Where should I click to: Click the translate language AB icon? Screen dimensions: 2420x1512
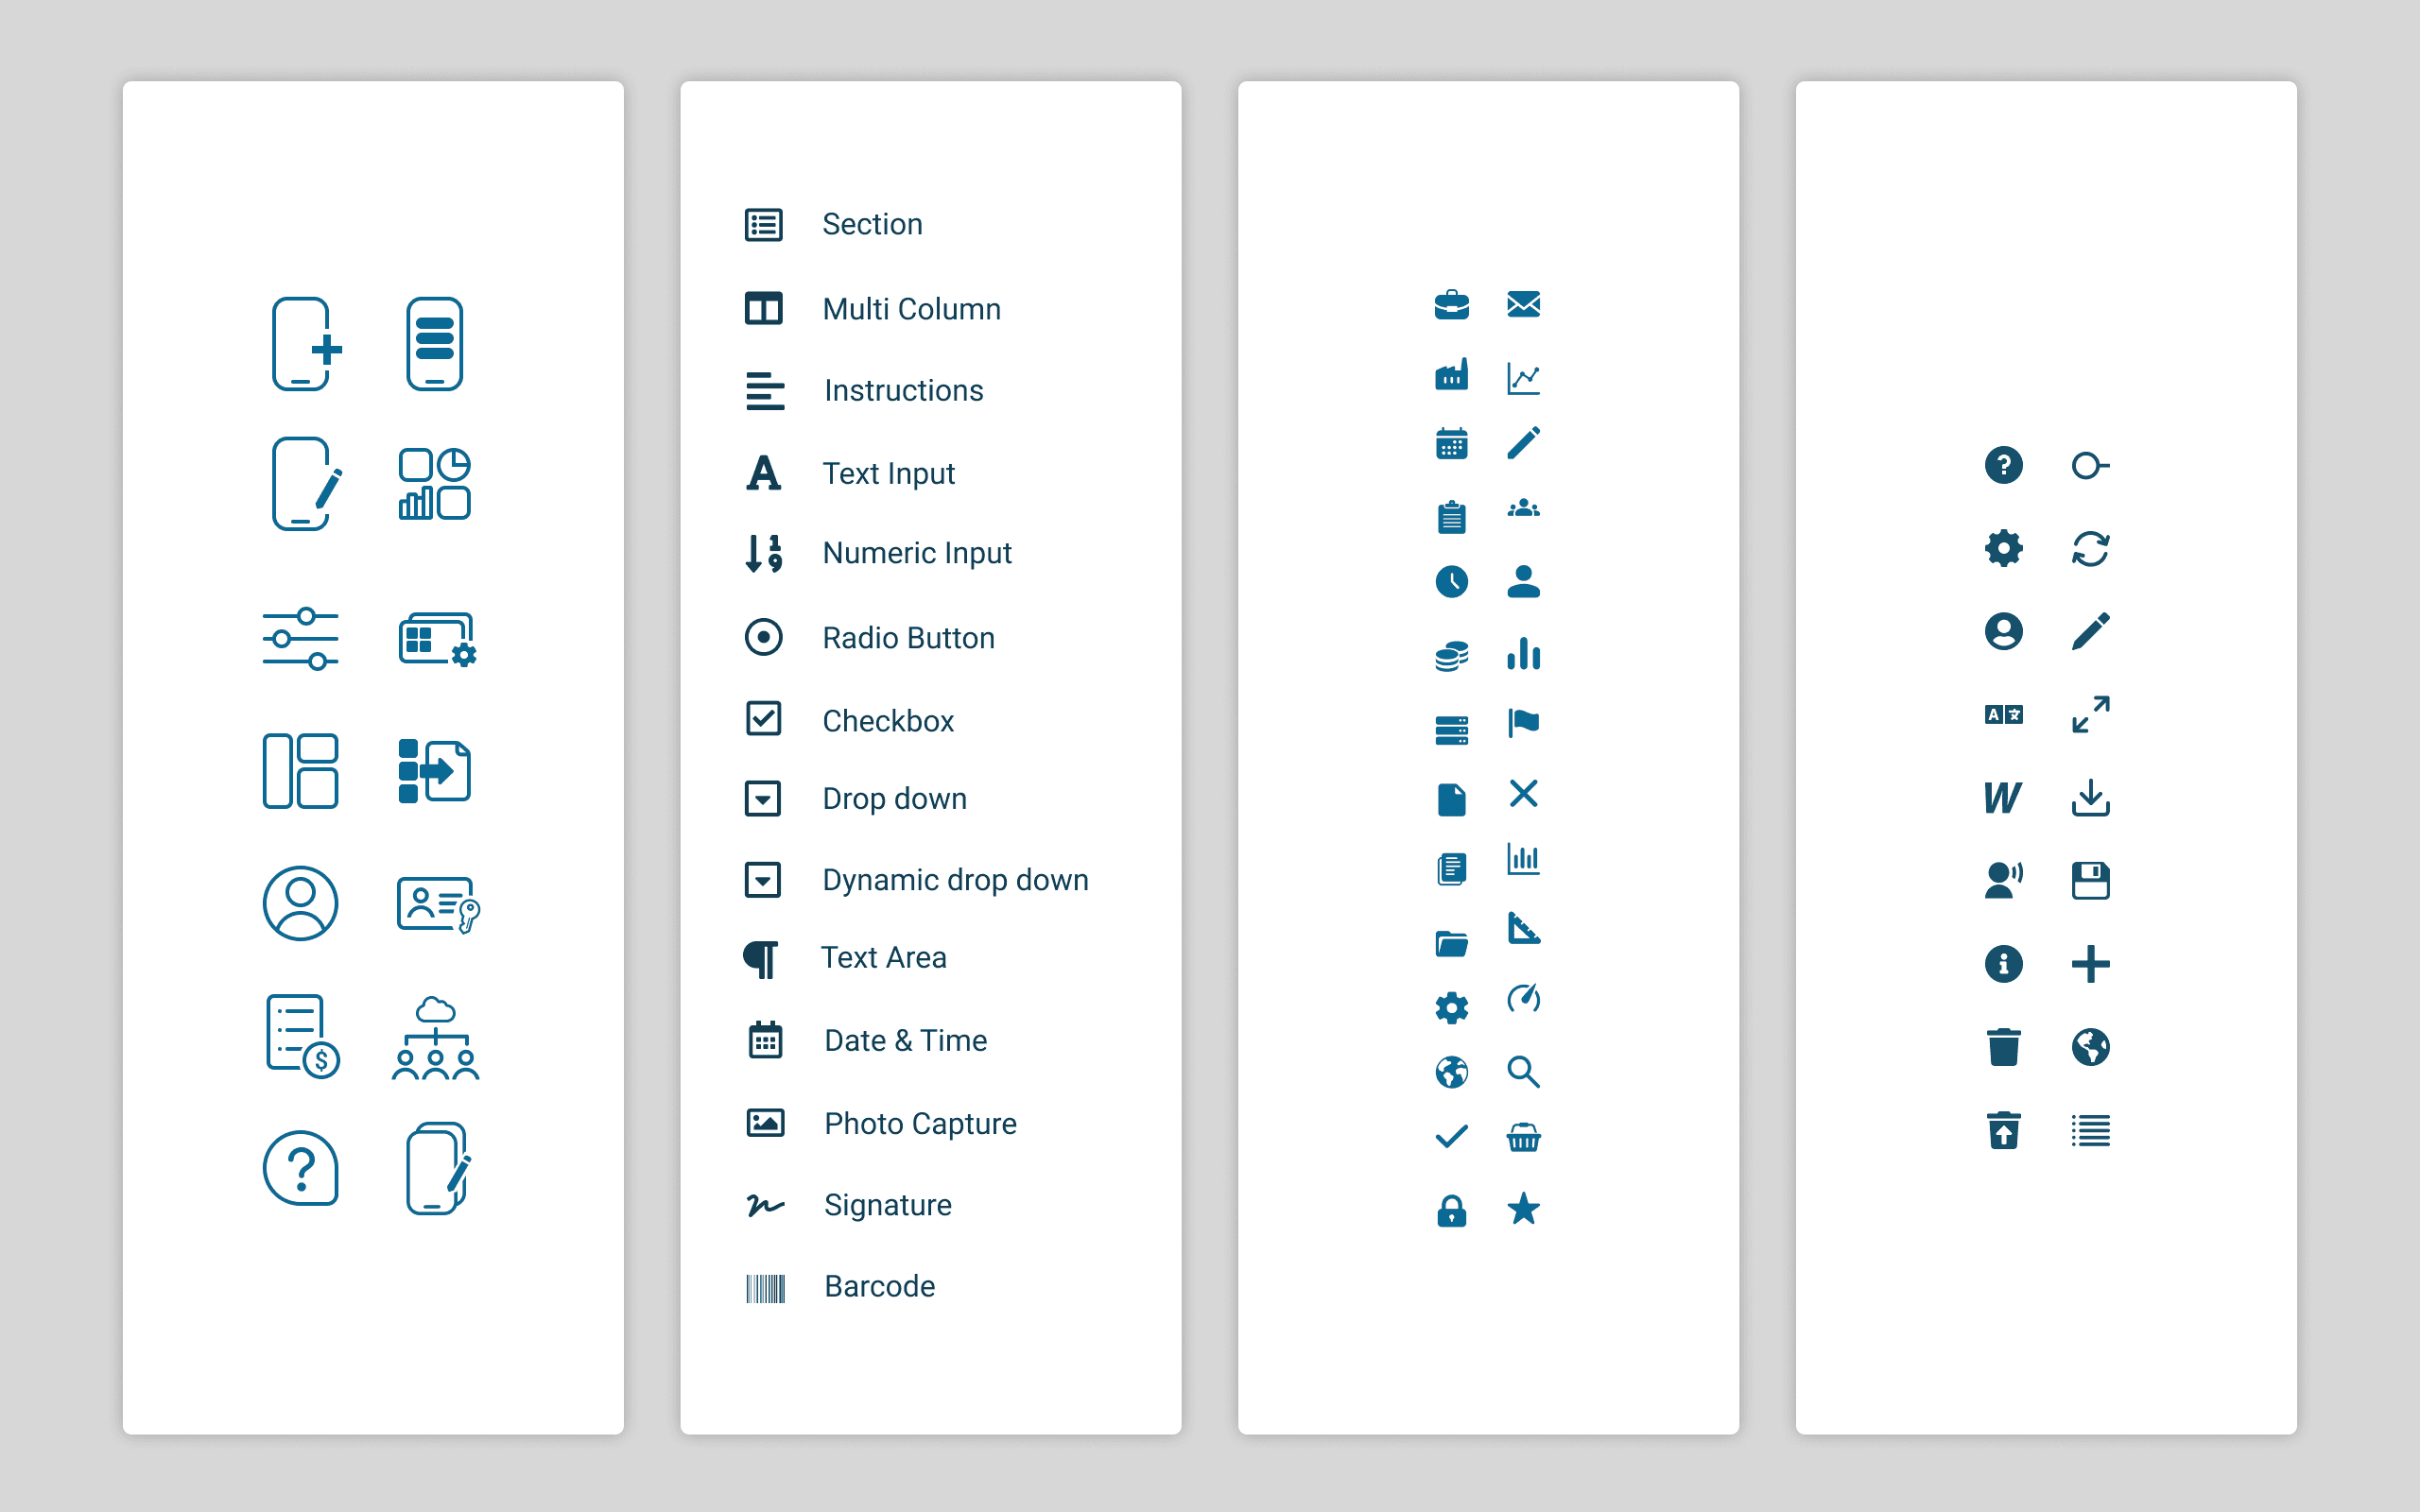(2003, 714)
